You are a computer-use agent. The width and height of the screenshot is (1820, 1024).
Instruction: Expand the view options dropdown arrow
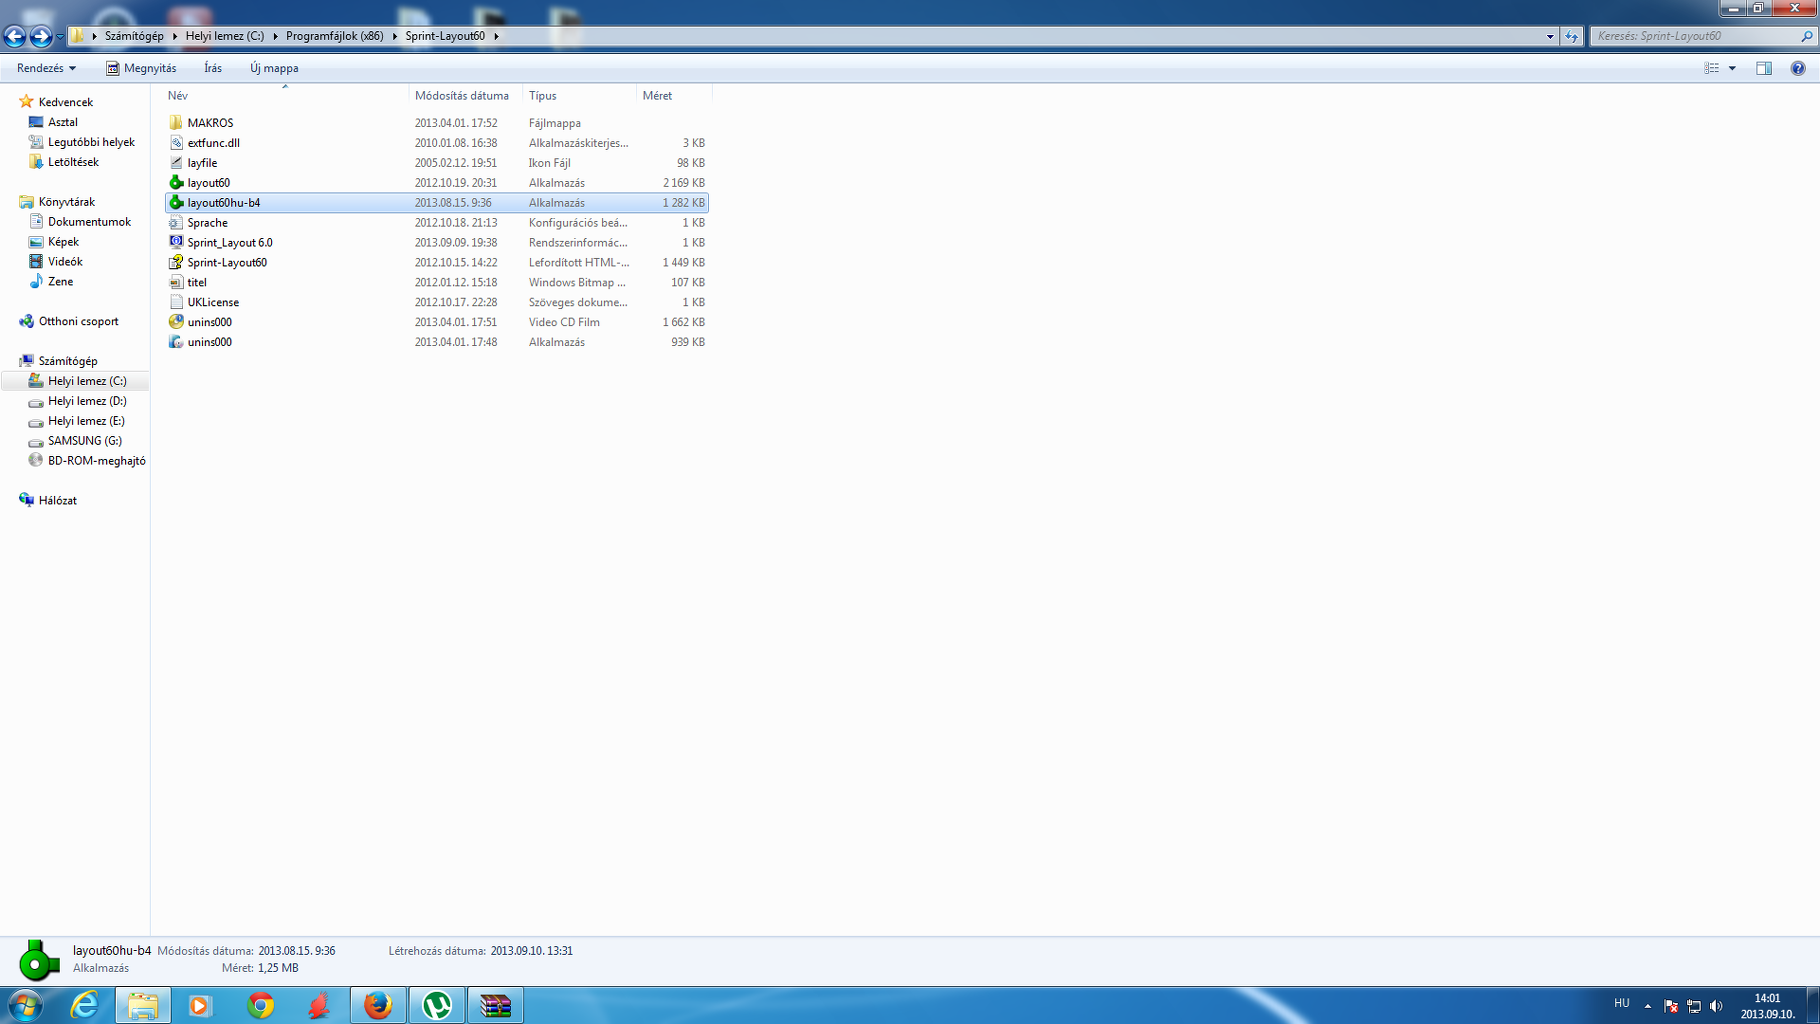1732,68
